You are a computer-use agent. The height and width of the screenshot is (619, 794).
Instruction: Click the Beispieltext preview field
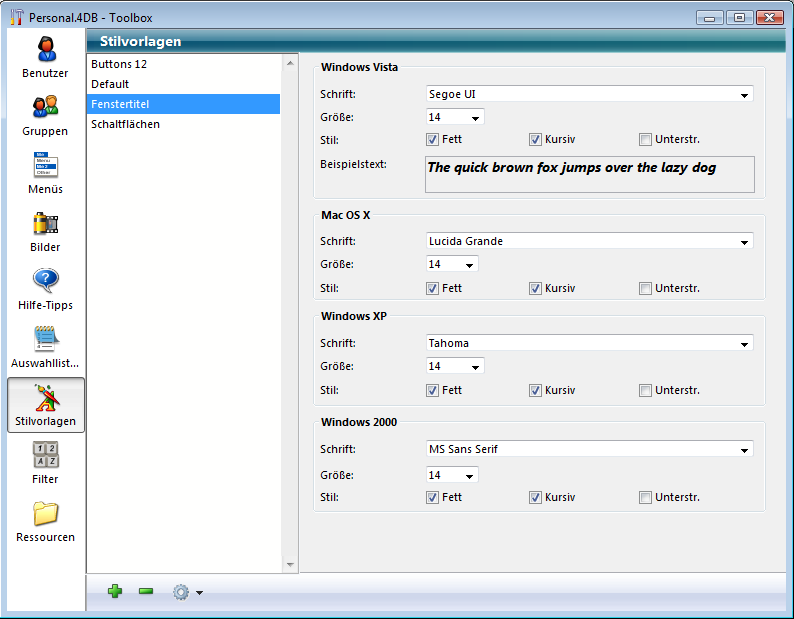(x=589, y=174)
